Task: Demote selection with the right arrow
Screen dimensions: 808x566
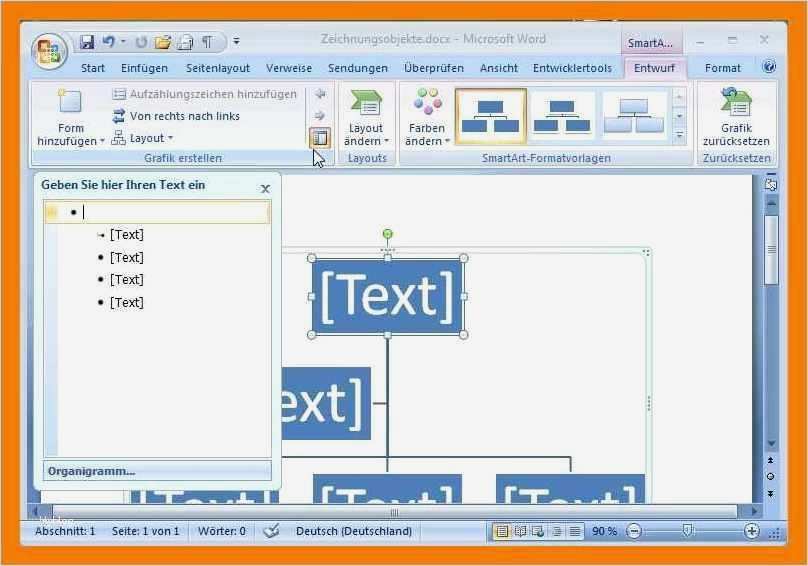Action: coord(320,115)
